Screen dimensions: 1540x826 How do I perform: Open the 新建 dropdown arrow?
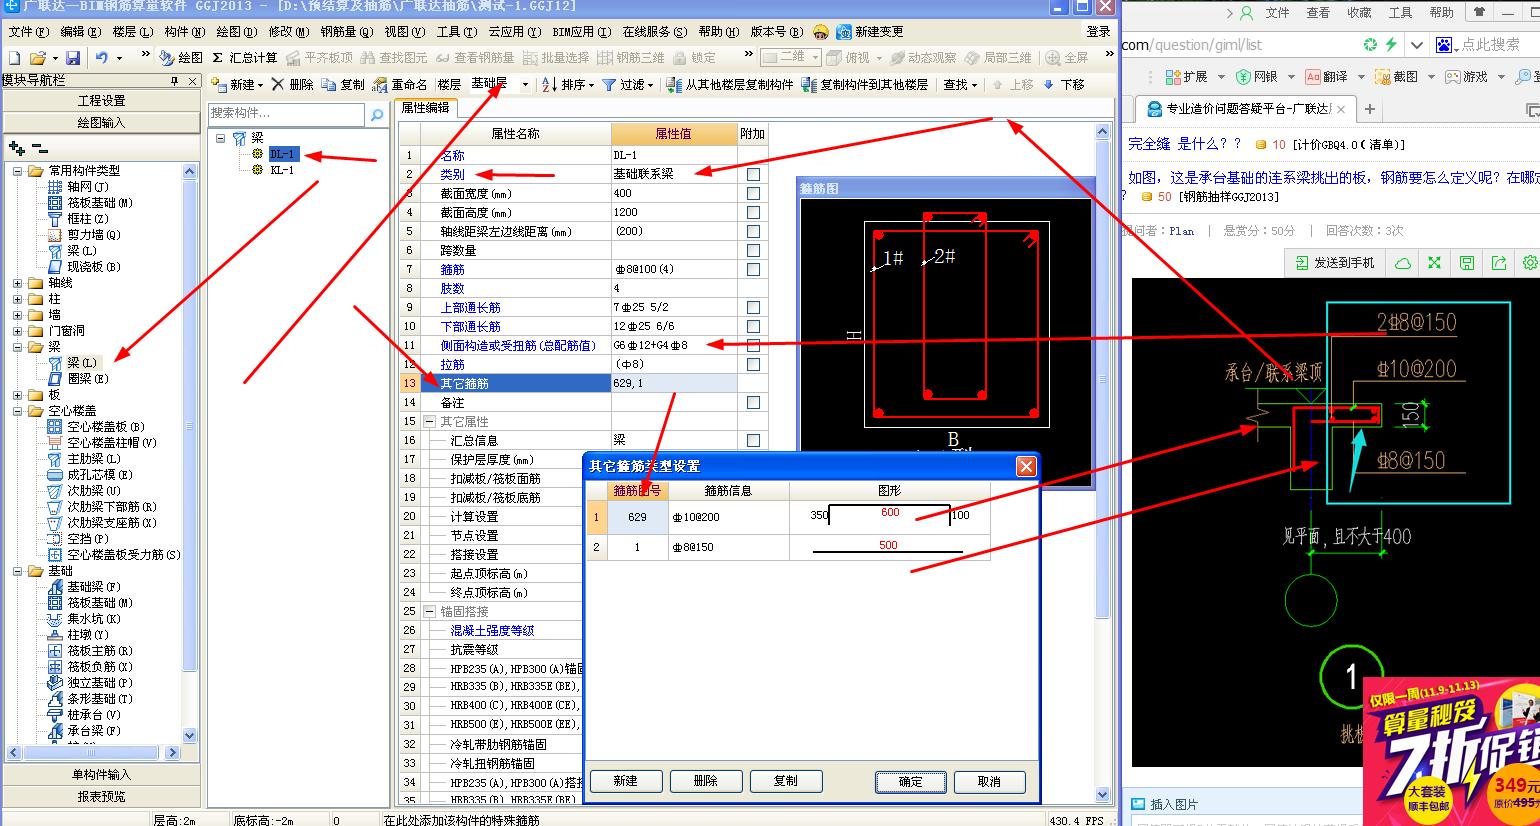[260, 85]
